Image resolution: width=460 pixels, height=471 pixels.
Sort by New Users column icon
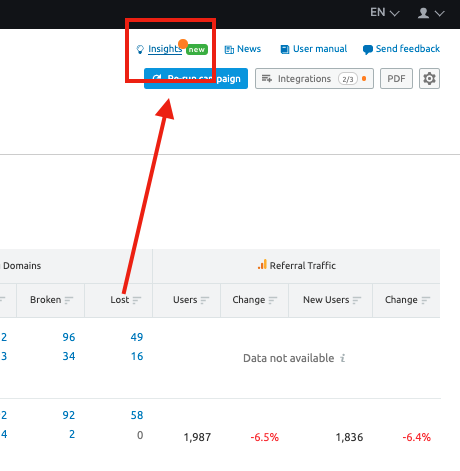(x=357, y=300)
